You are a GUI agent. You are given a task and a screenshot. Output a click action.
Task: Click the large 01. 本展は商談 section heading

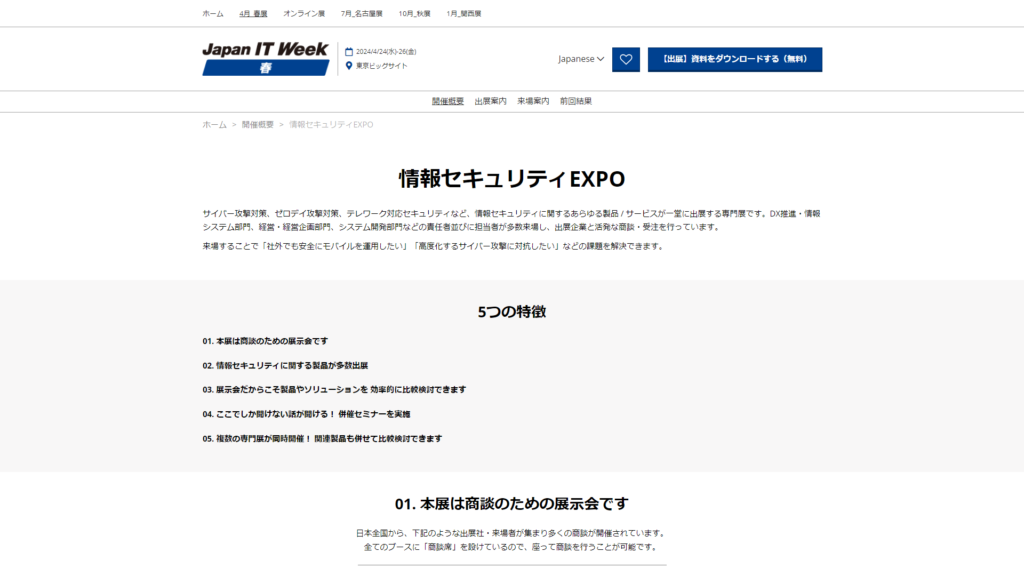click(512, 504)
